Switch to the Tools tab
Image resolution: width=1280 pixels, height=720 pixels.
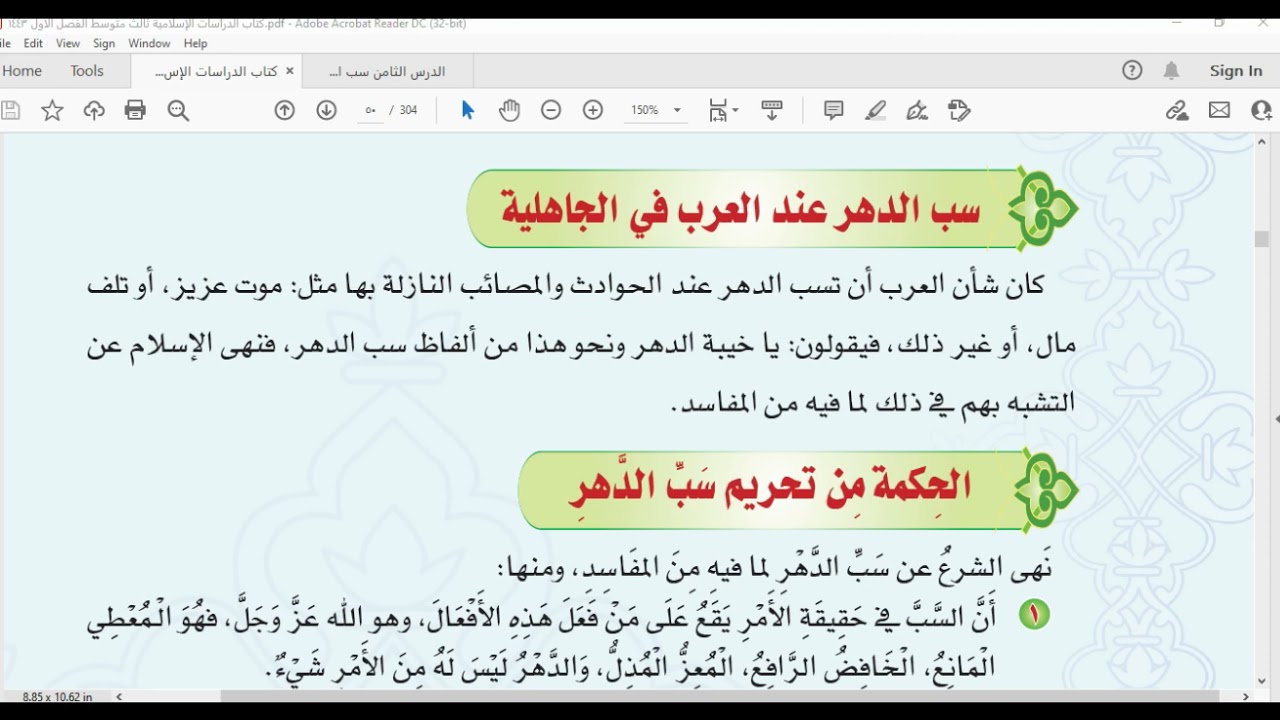pyautogui.click(x=87, y=71)
